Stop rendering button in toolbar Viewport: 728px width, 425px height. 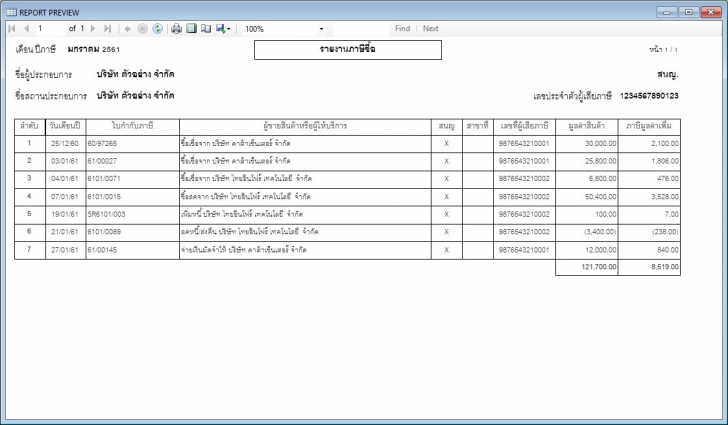[143, 29]
